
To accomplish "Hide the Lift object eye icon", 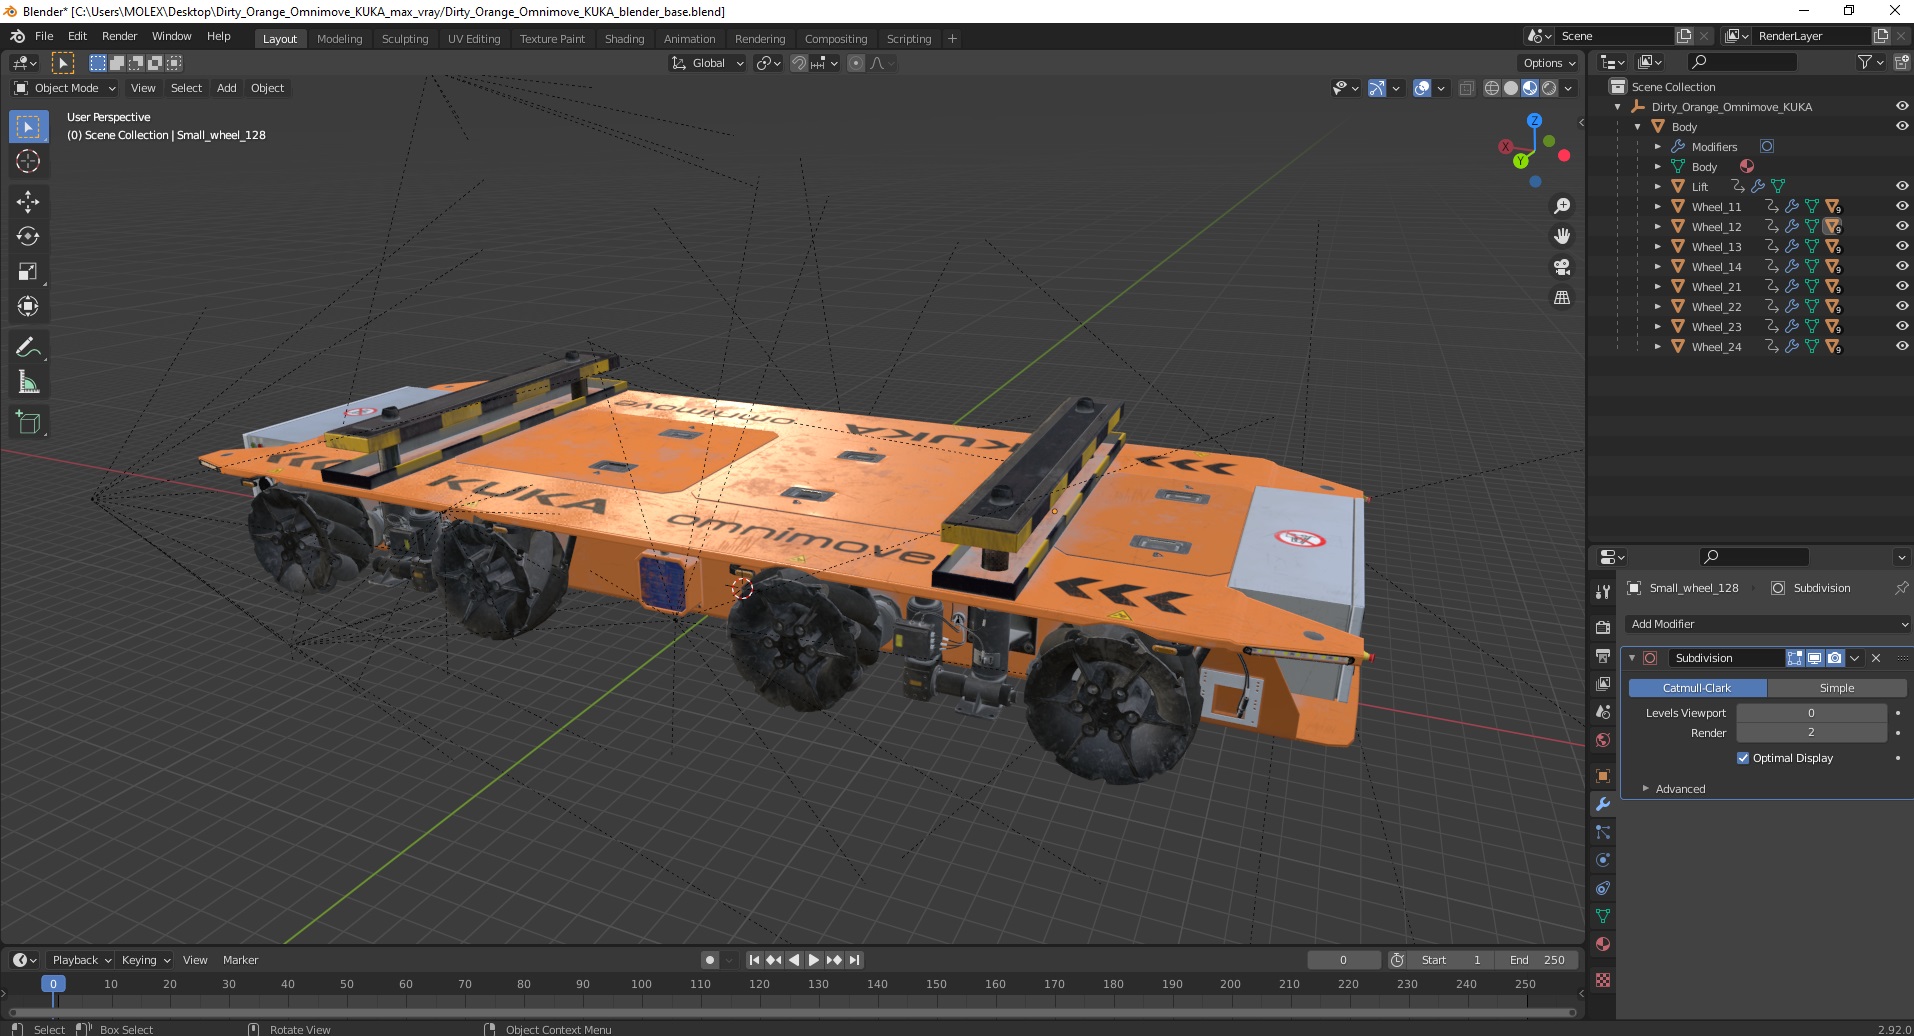I will click(x=1901, y=186).
